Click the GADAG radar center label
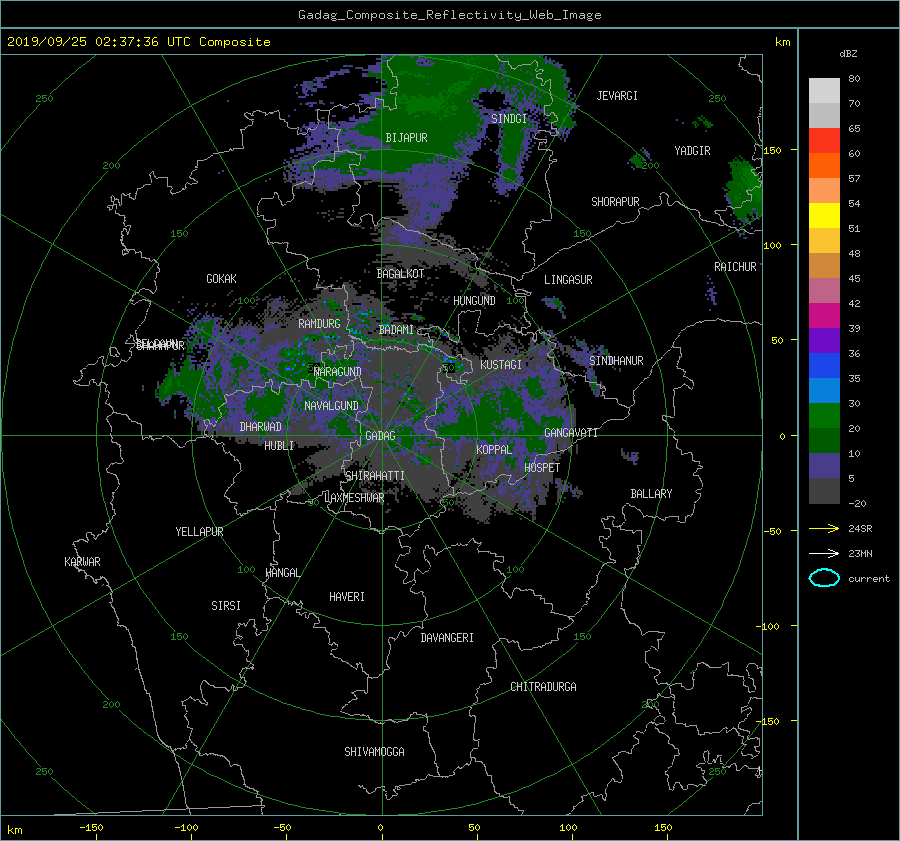The height and width of the screenshot is (841, 900). click(x=381, y=436)
